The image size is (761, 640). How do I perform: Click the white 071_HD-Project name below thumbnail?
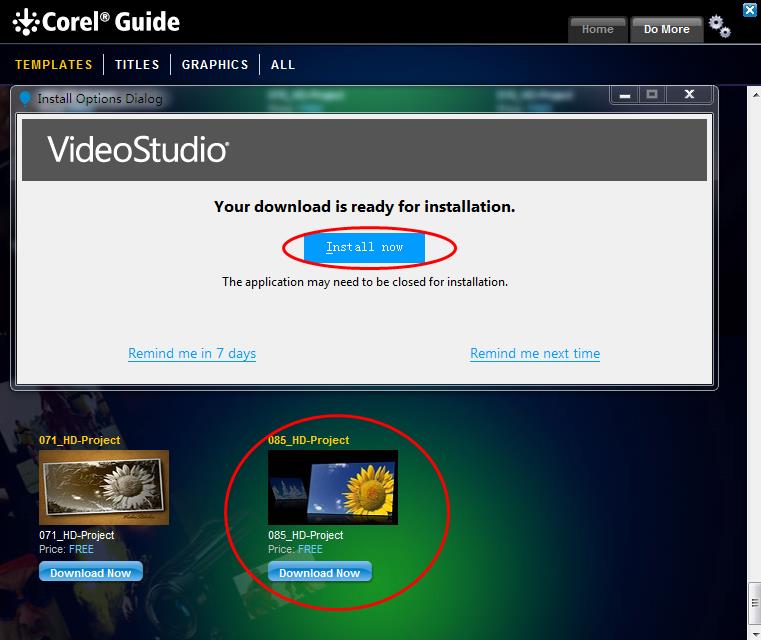pos(77,535)
